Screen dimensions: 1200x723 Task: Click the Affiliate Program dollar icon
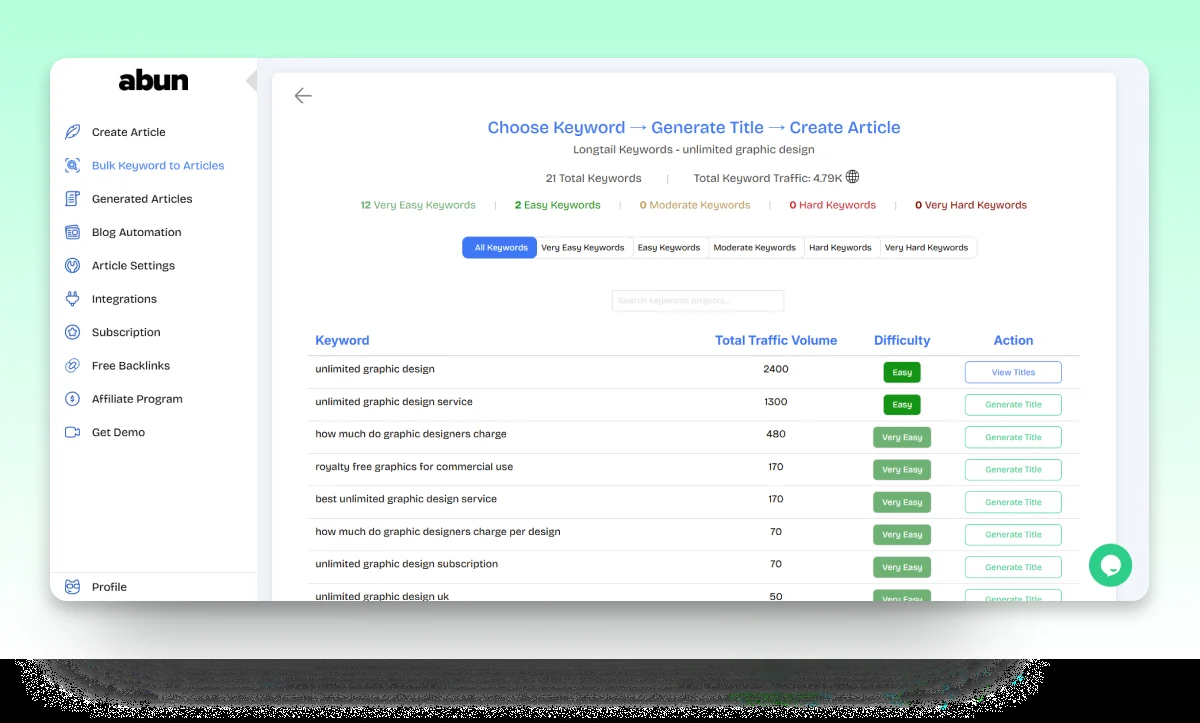coord(72,399)
